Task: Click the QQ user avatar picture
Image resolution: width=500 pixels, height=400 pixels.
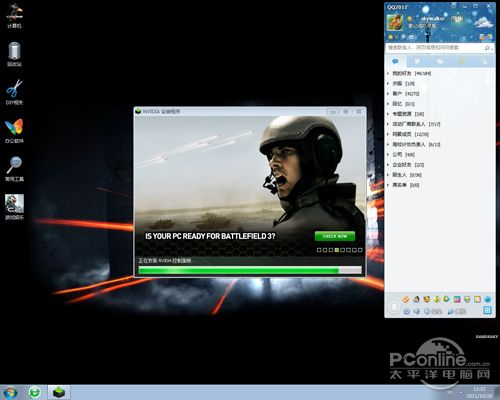Action: pos(395,22)
